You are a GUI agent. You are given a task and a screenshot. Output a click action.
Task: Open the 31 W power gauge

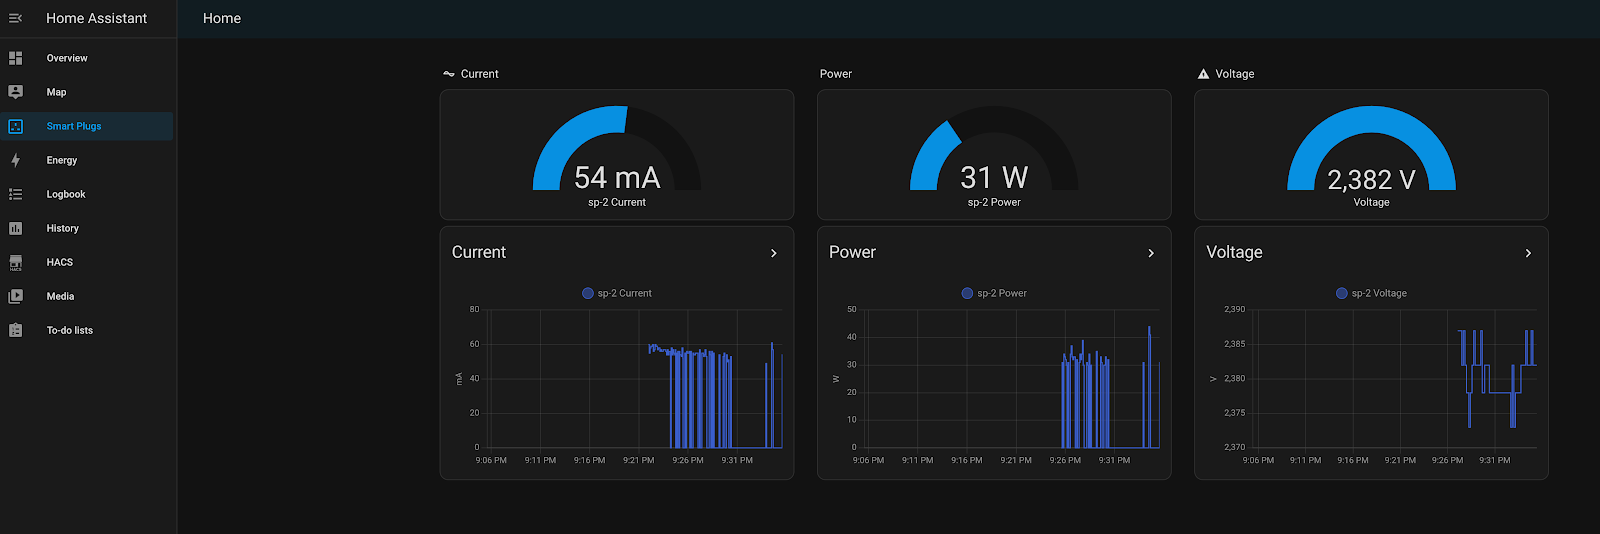click(x=994, y=155)
